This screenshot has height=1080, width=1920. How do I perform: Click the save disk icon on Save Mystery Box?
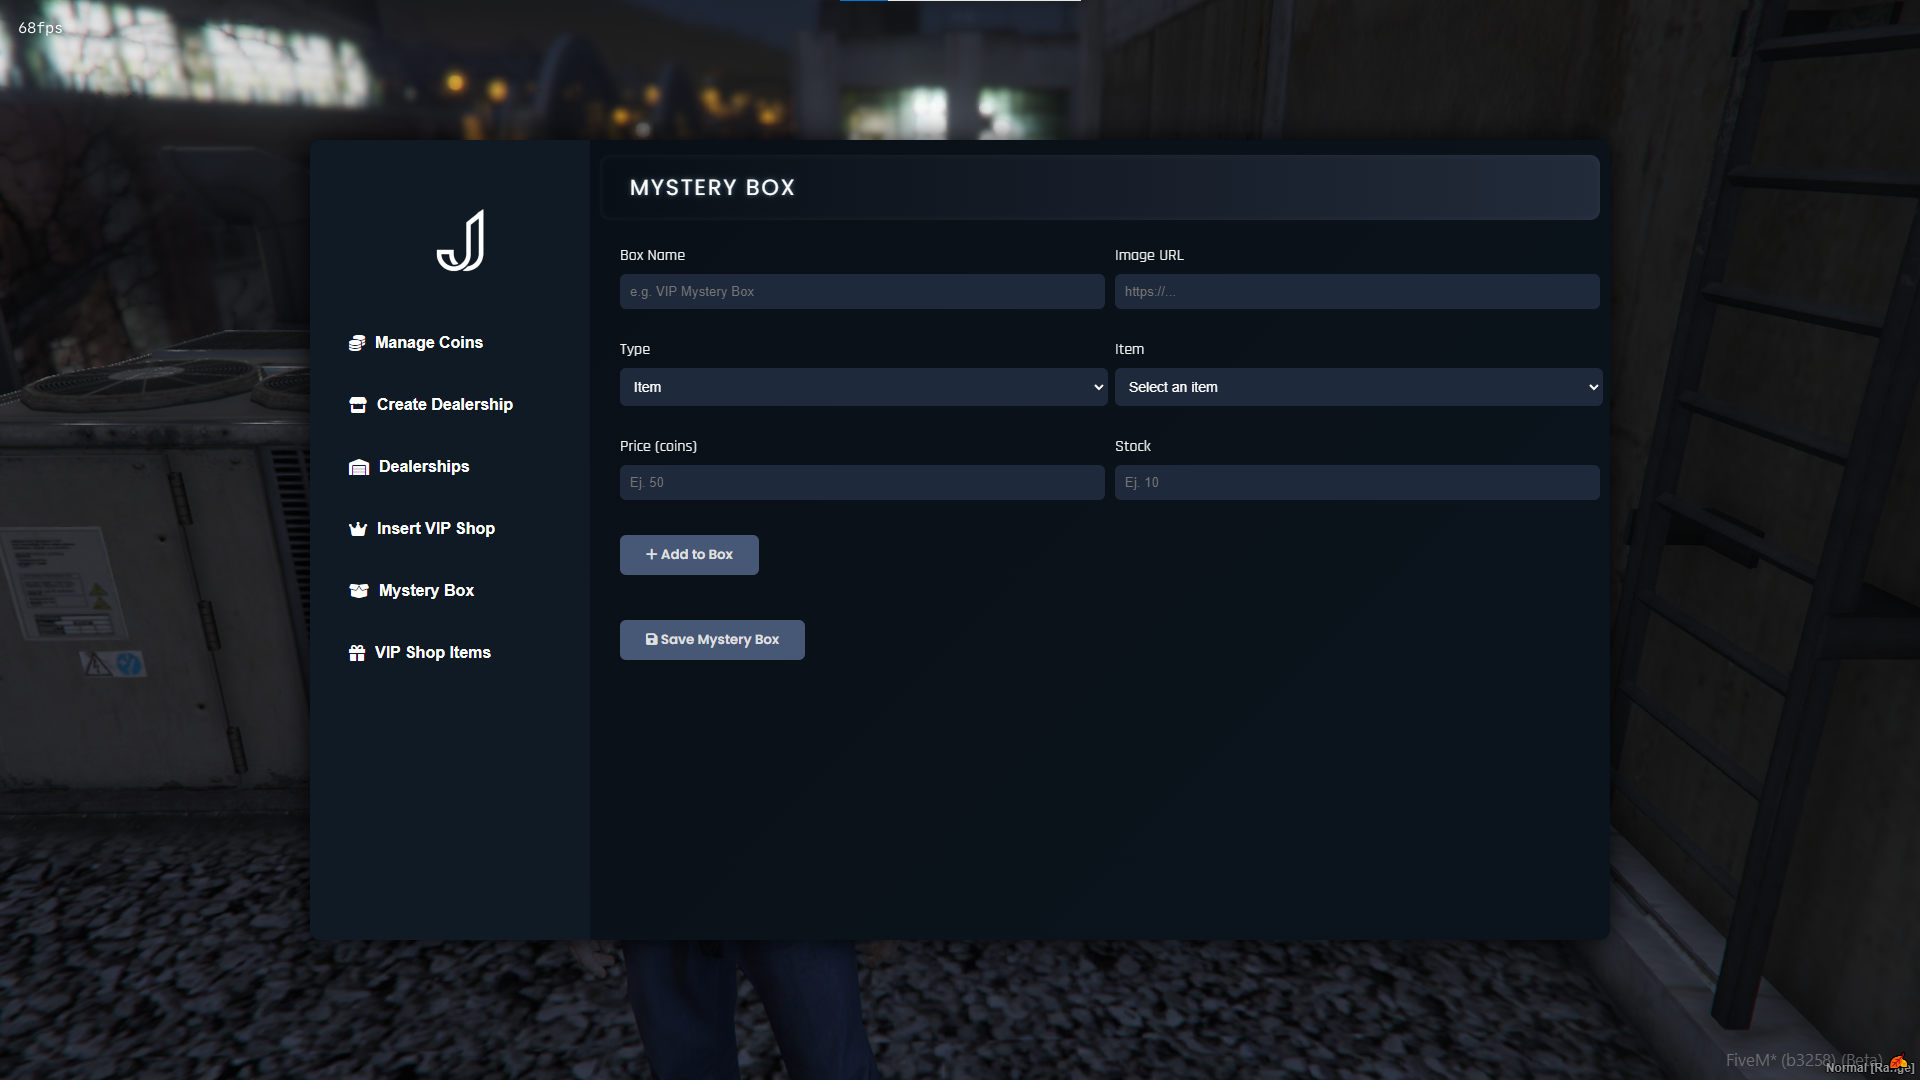651,639
